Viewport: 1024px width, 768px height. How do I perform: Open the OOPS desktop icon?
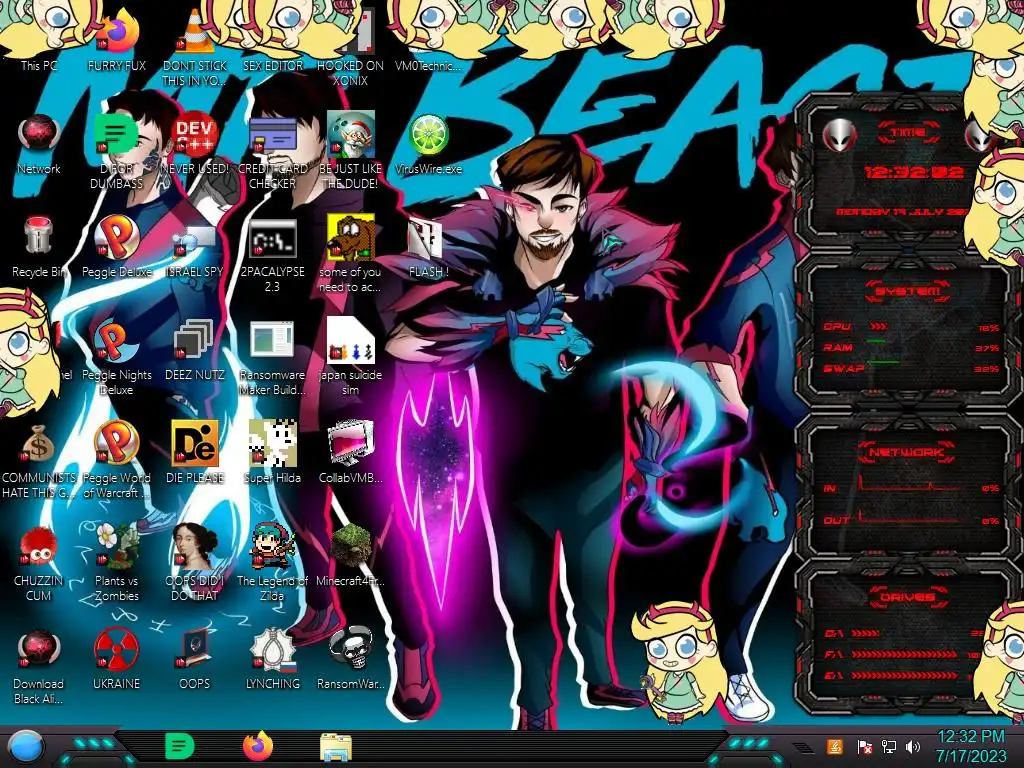195,658
